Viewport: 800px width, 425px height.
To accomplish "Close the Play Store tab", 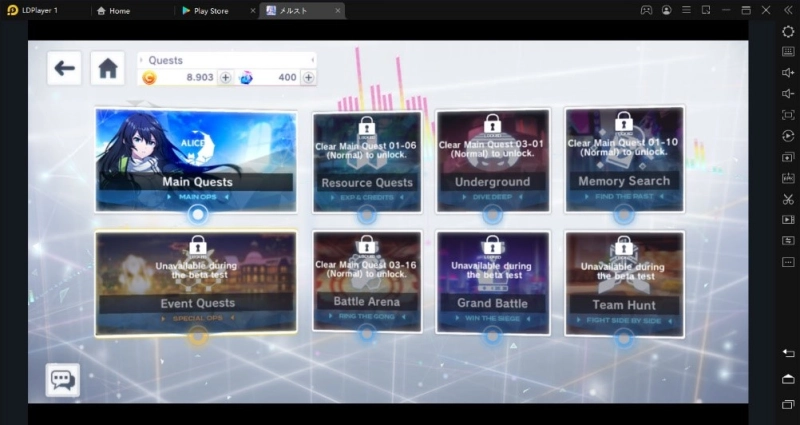I will (253, 11).
